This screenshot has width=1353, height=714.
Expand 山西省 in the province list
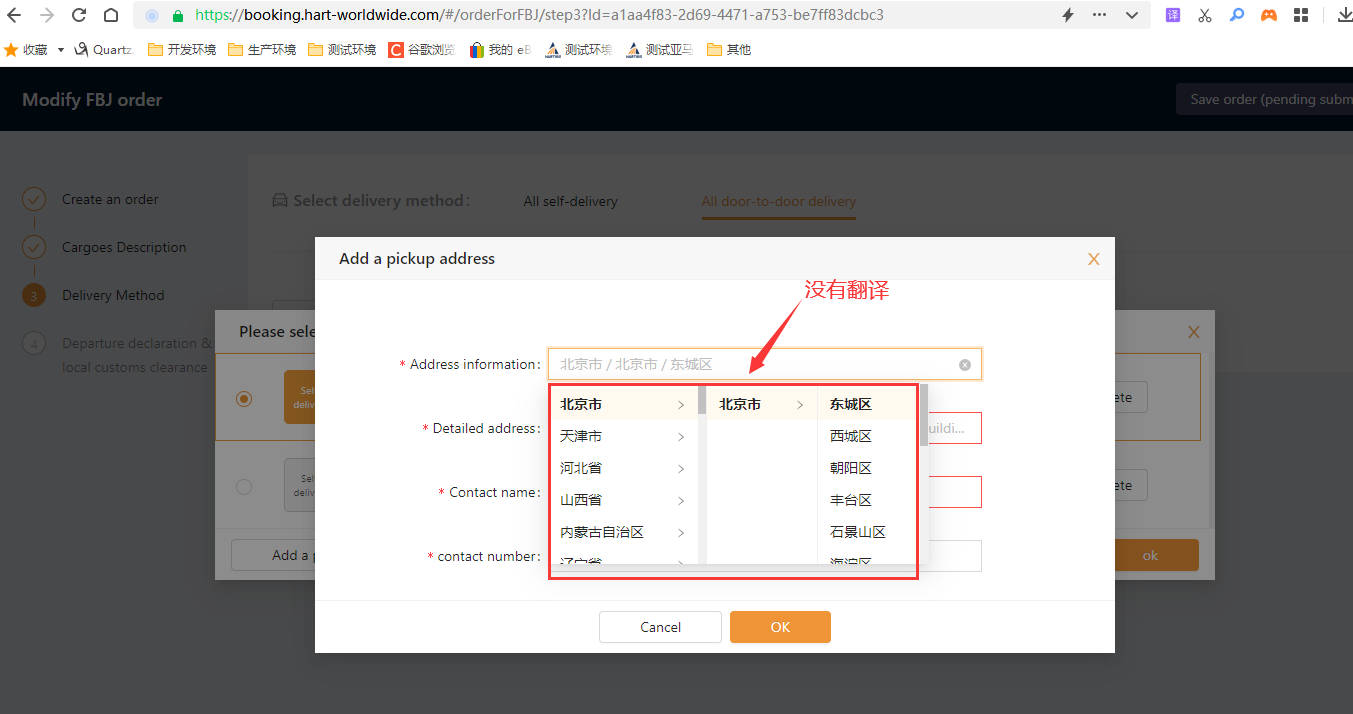pos(622,500)
